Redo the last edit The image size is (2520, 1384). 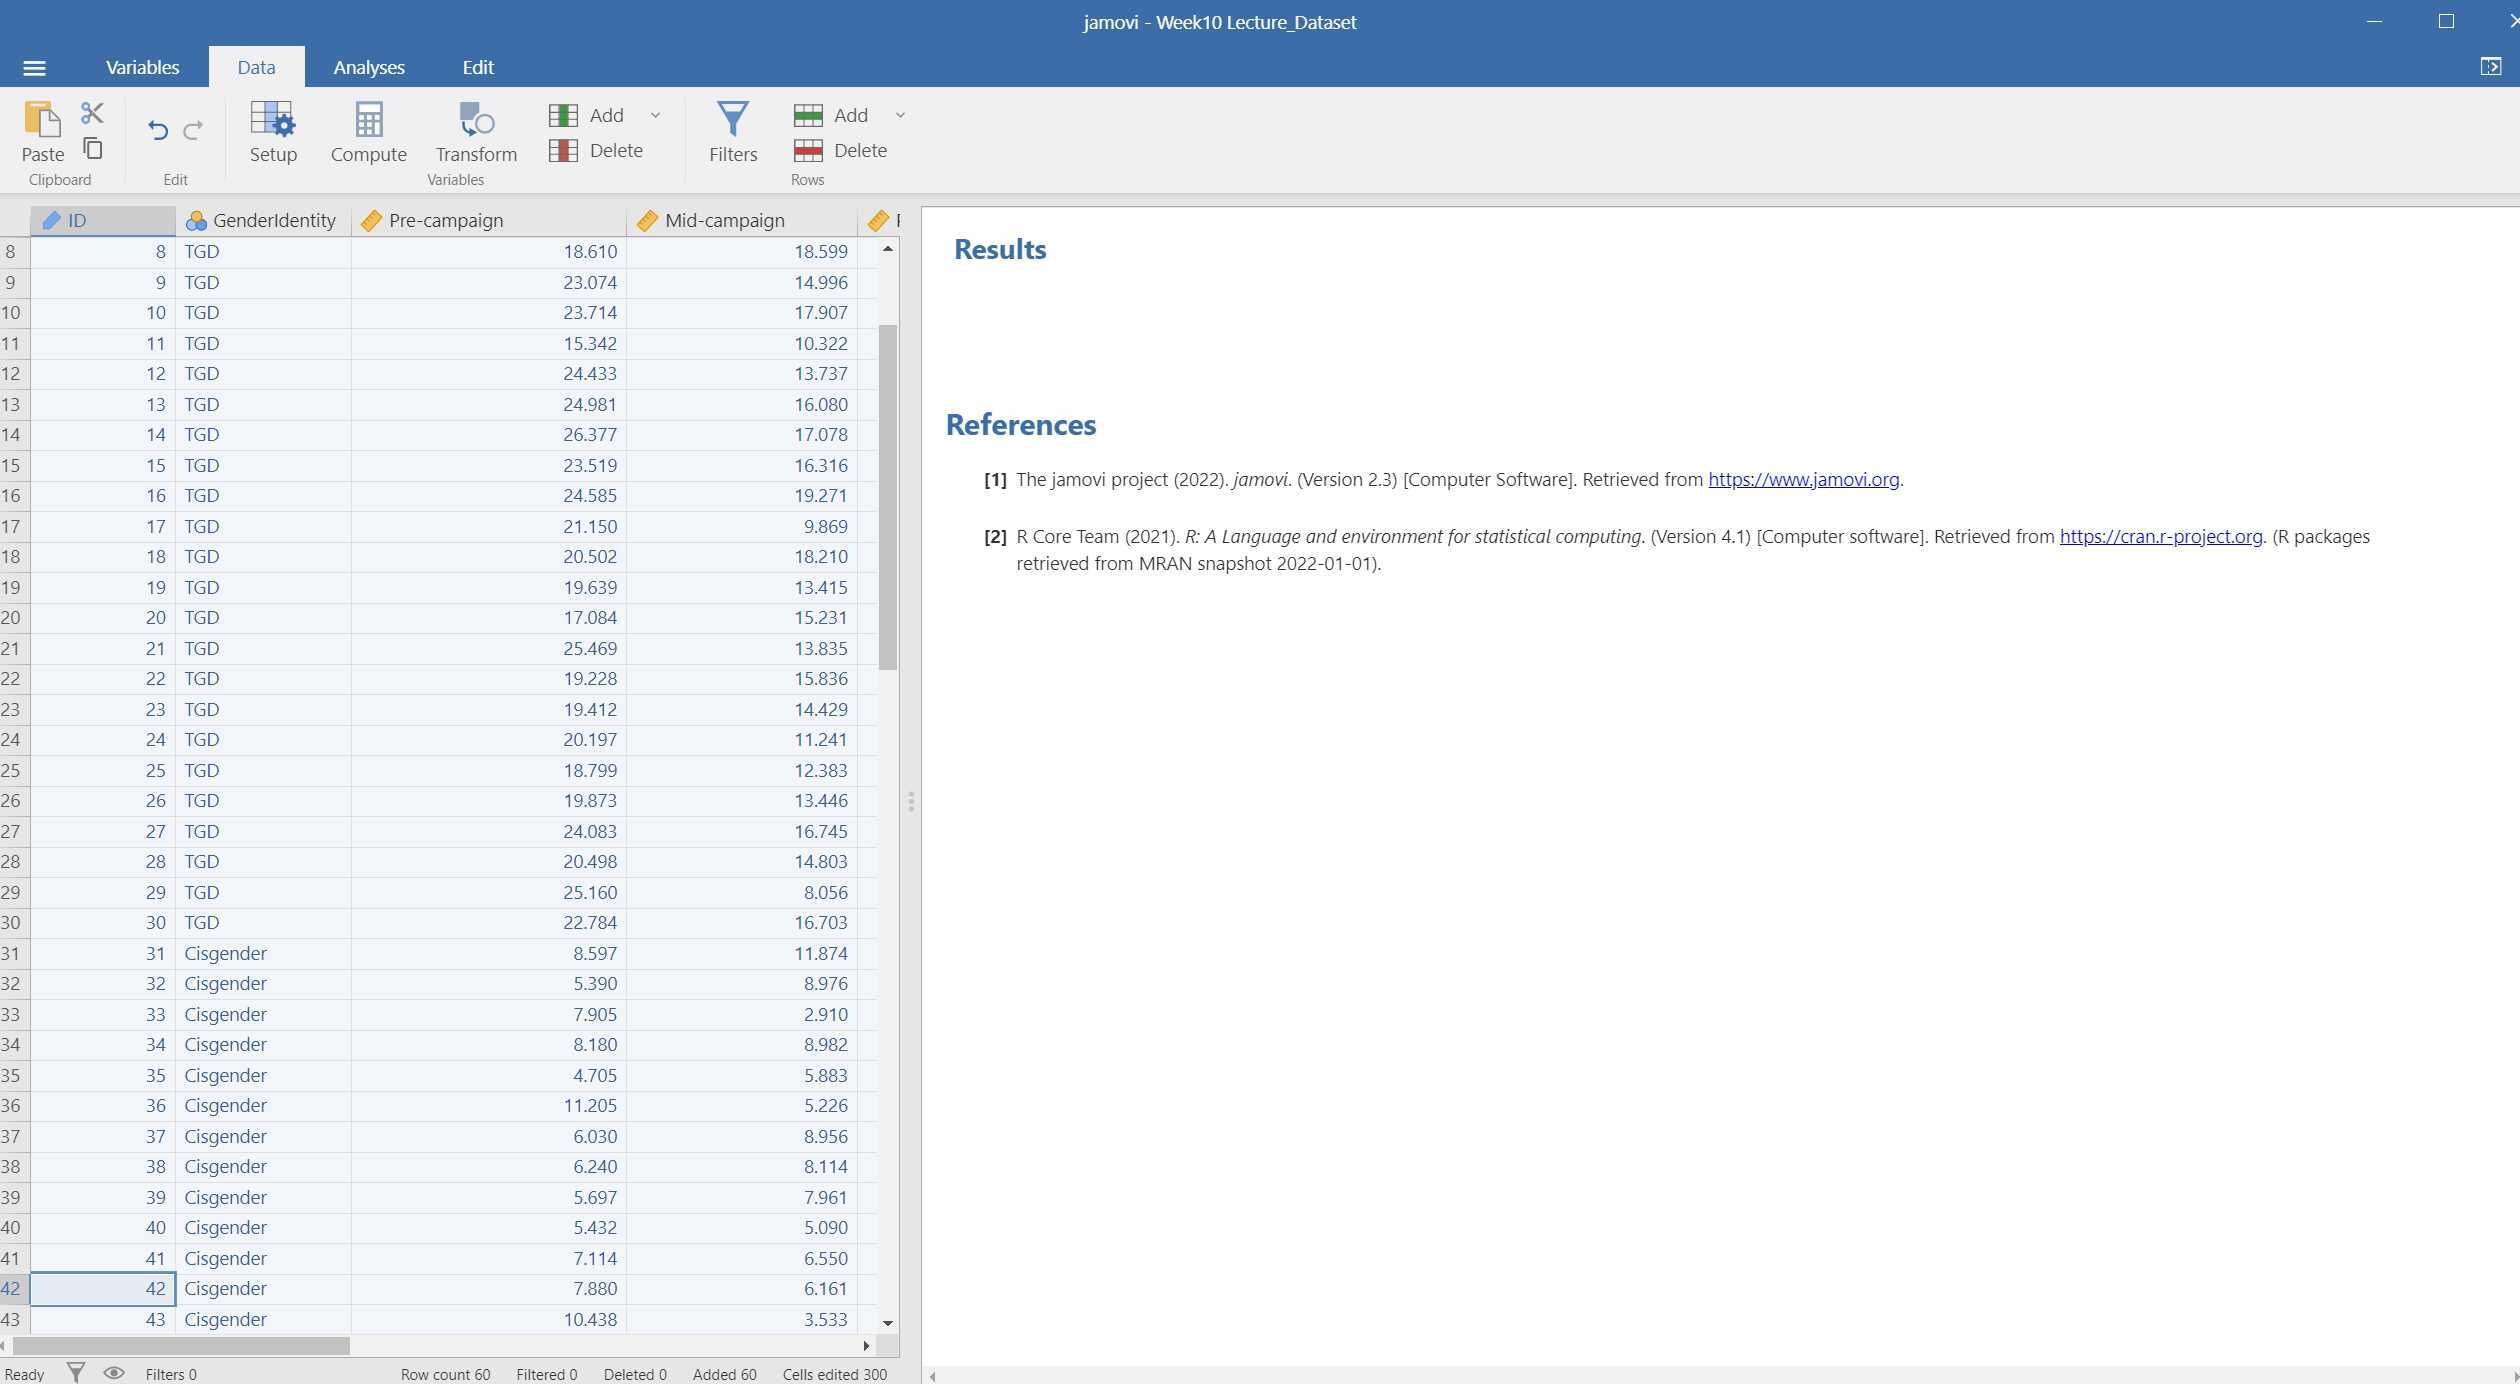[x=192, y=130]
